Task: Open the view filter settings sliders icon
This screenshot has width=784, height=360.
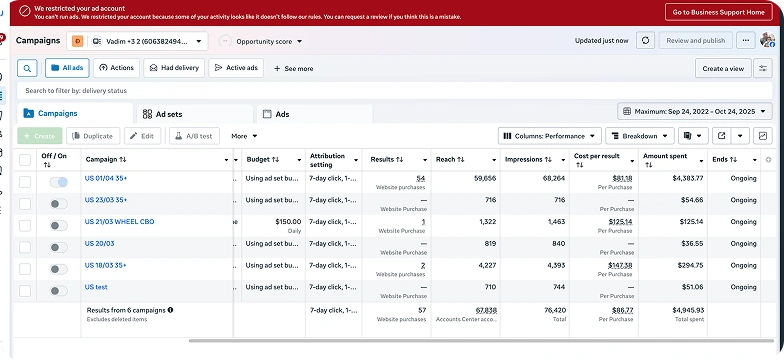Action: pos(762,68)
